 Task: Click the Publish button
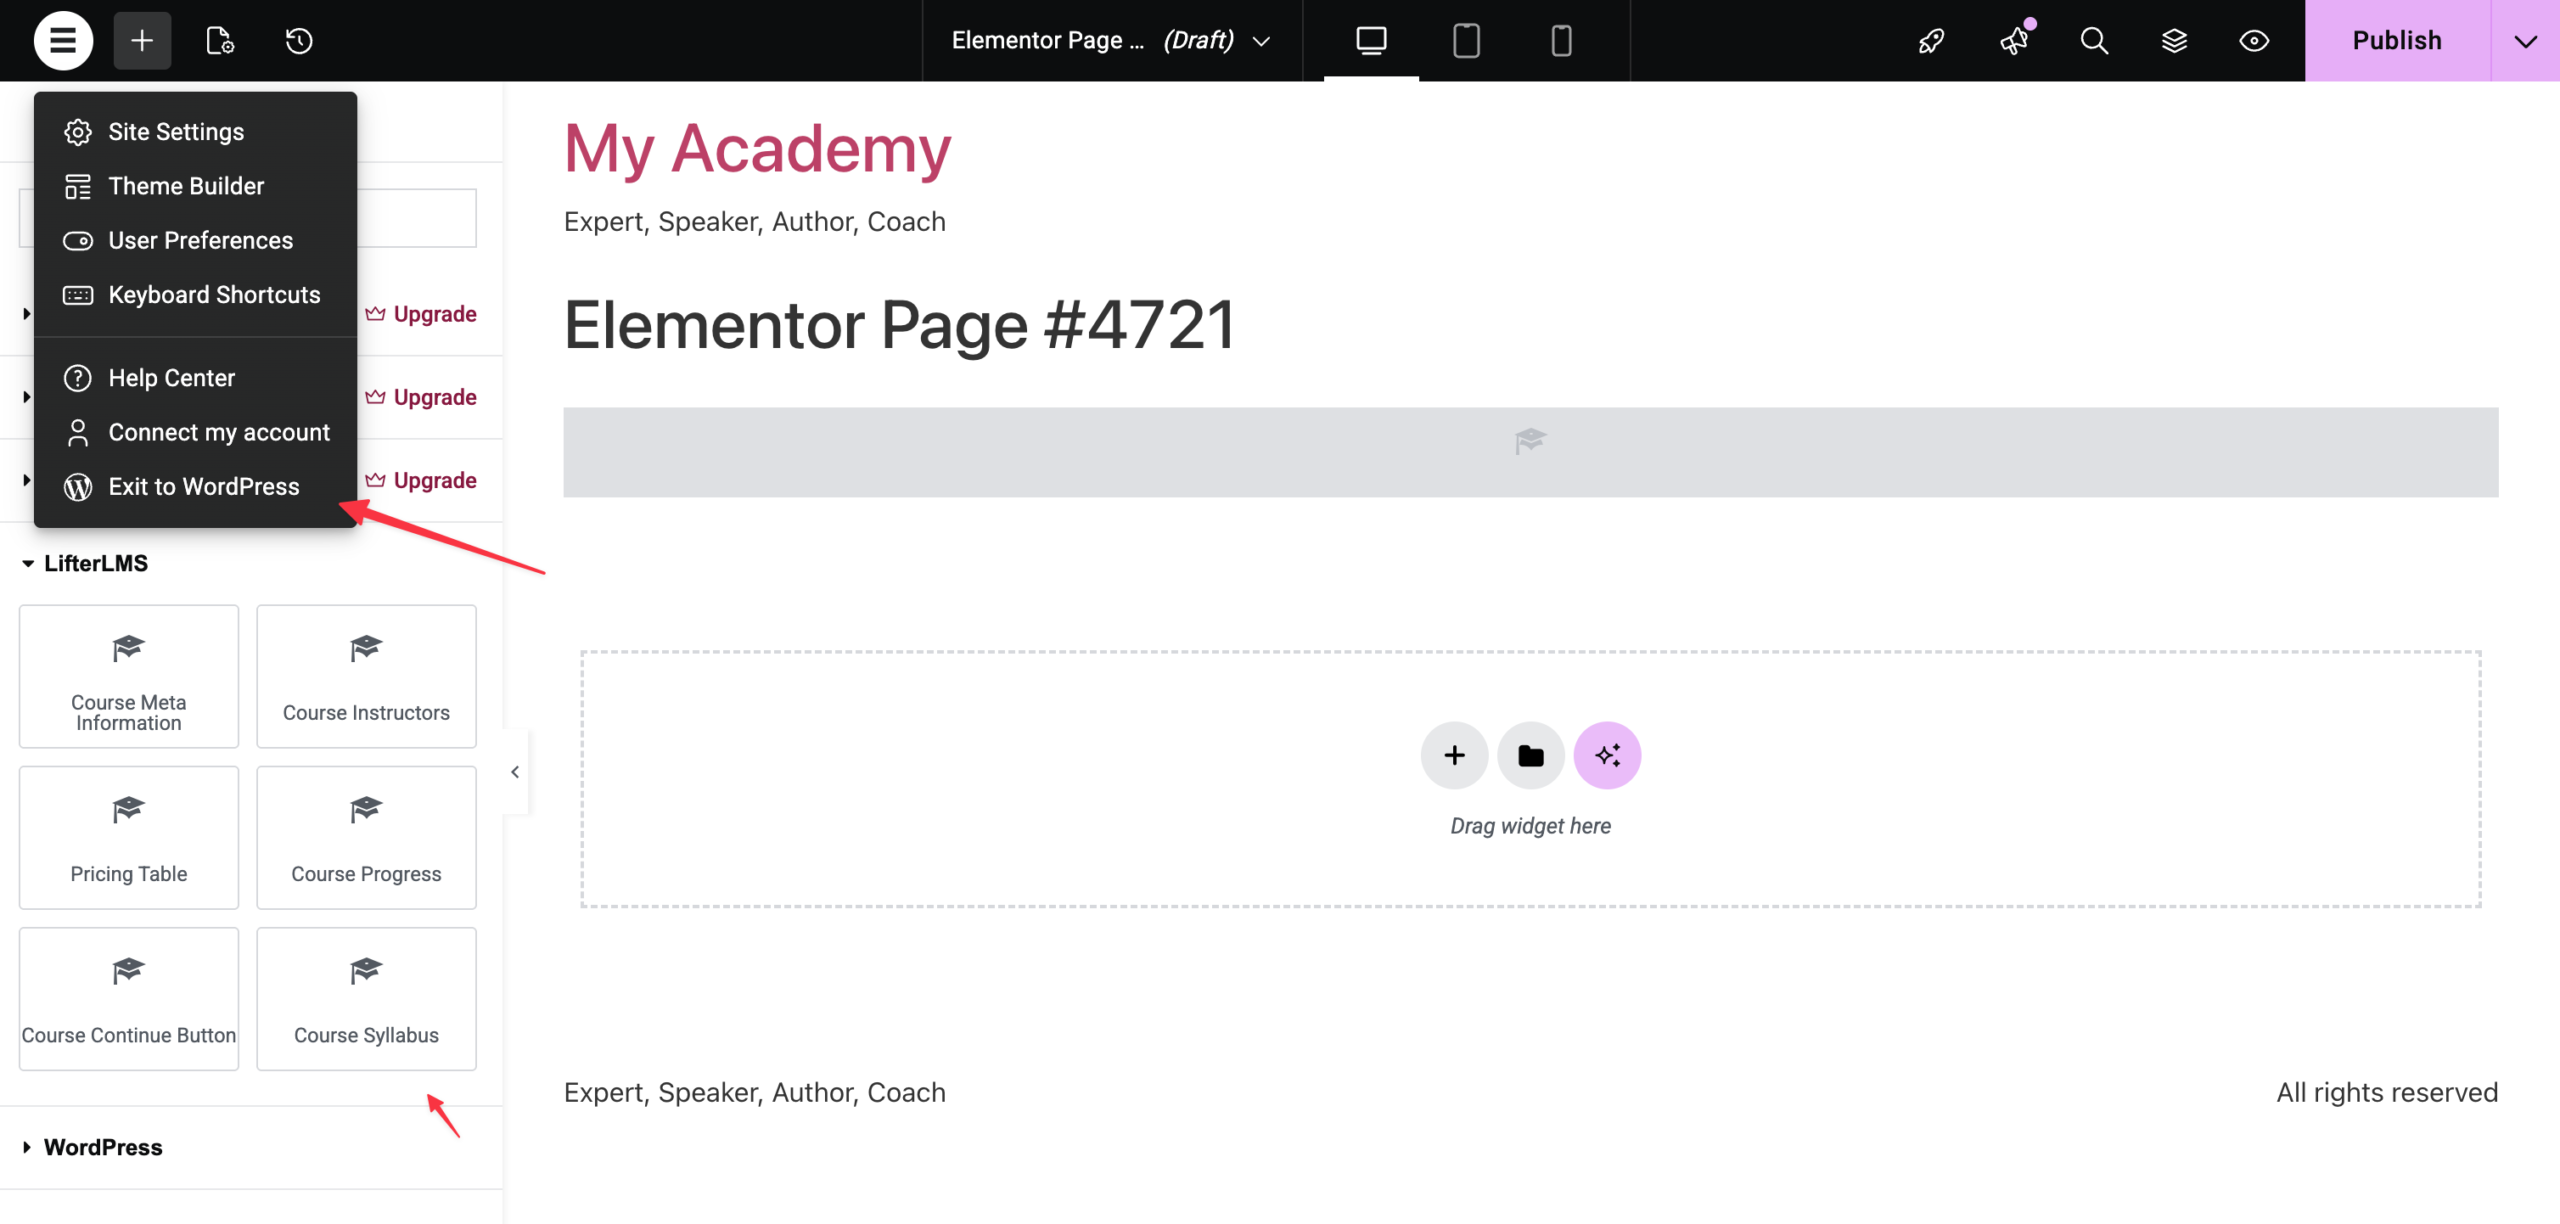(2397, 41)
